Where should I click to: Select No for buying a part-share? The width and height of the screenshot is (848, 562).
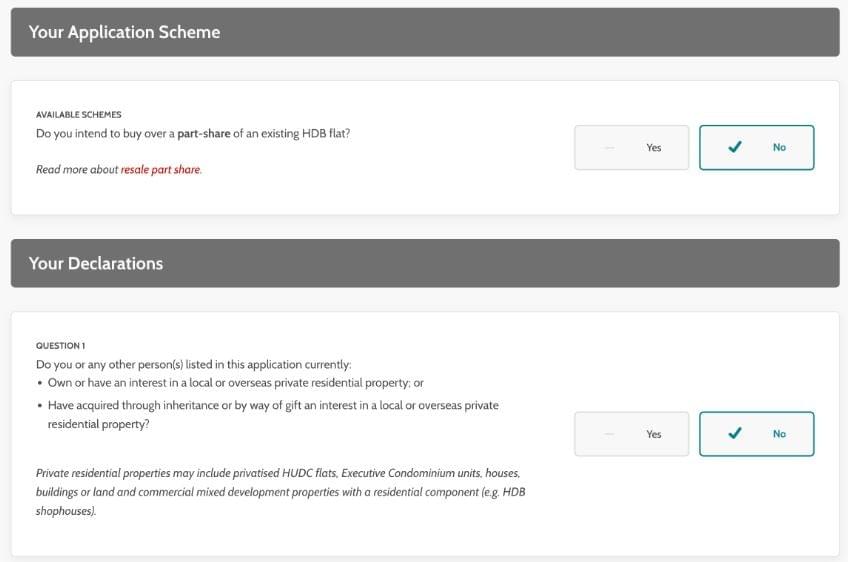[756, 147]
